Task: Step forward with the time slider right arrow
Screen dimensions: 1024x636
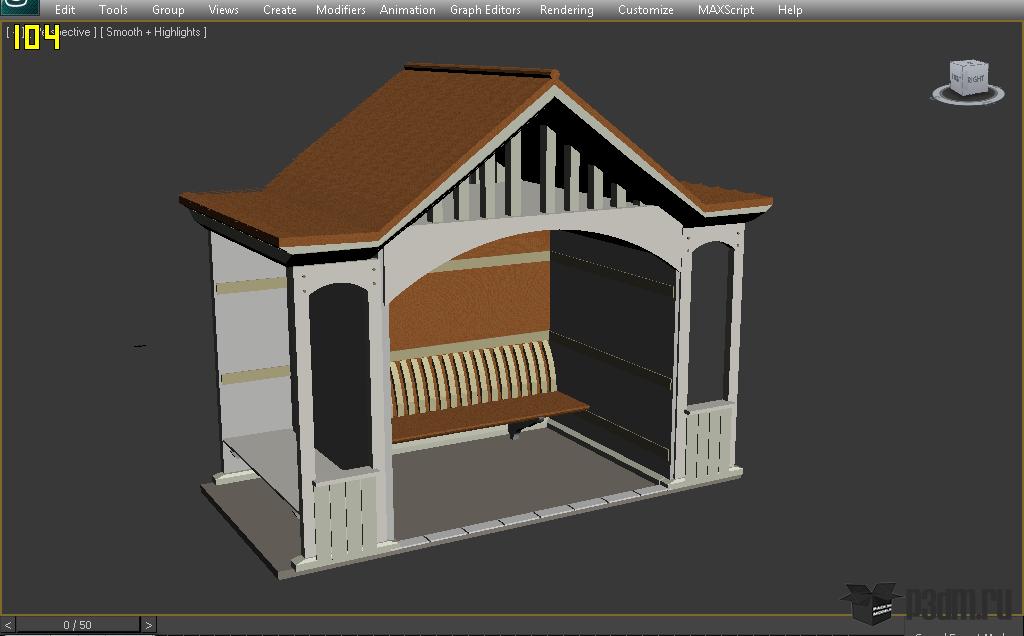Action: tap(148, 625)
